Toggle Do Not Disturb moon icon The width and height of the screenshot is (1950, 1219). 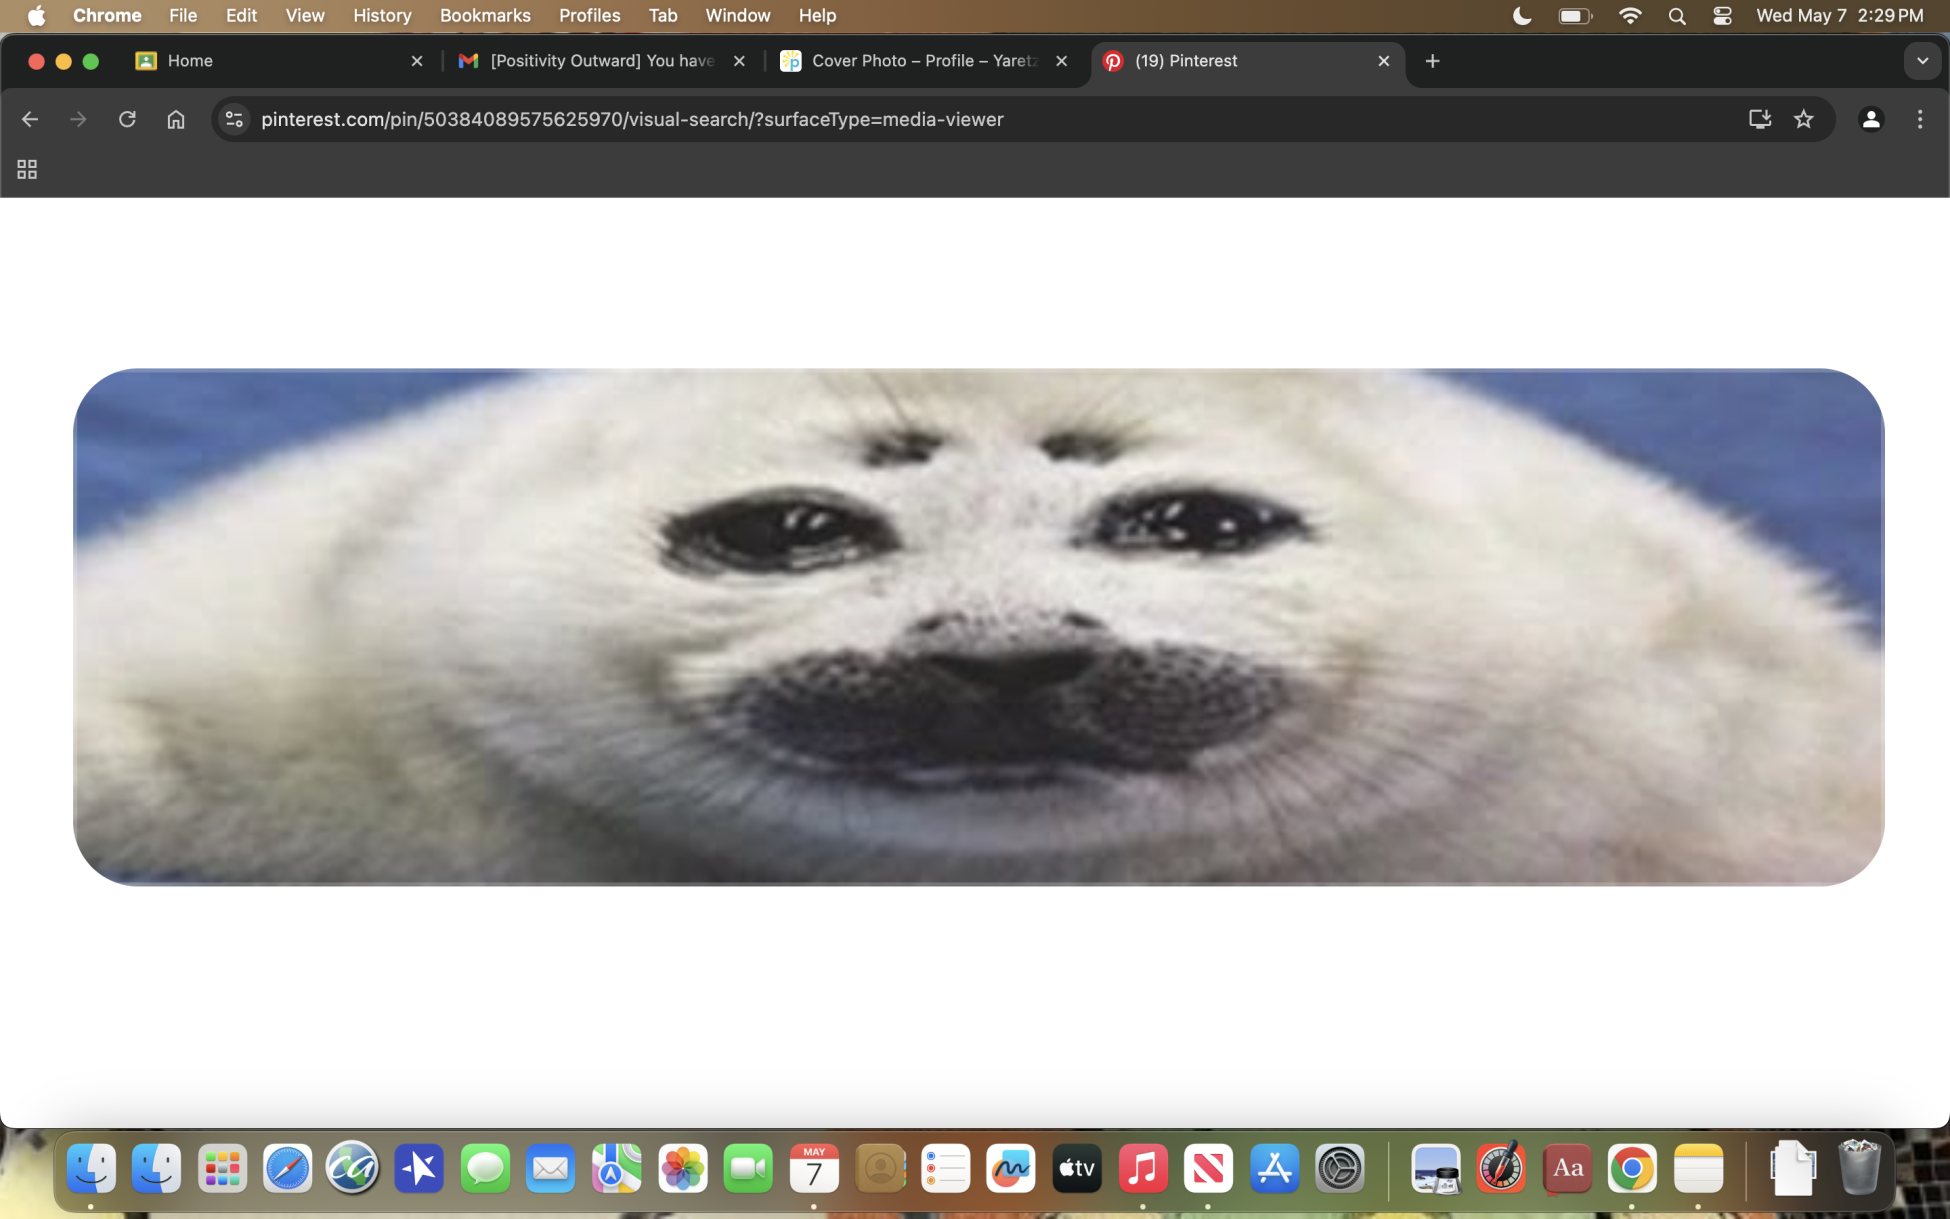click(1522, 15)
